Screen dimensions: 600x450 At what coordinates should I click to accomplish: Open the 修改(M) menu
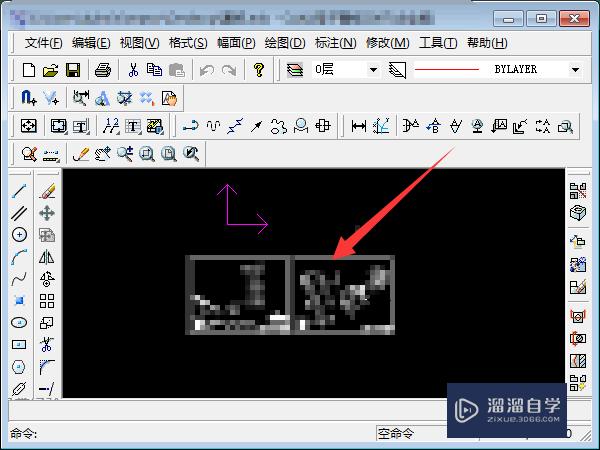[388, 42]
